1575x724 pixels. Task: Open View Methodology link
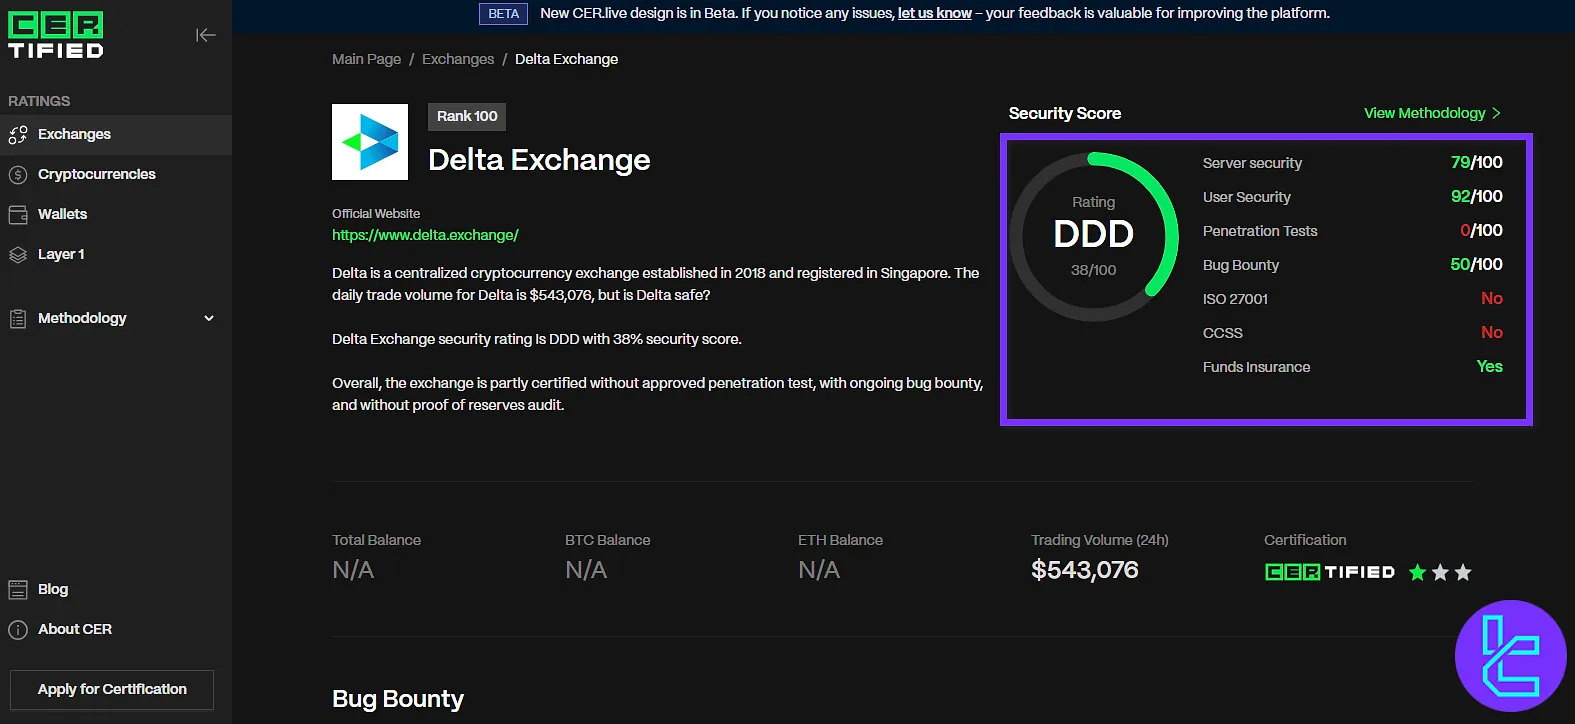1424,113
